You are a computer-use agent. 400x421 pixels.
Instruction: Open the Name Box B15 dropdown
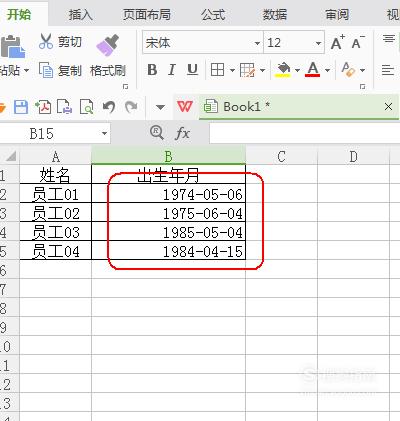pyautogui.click(x=104, y=134)
